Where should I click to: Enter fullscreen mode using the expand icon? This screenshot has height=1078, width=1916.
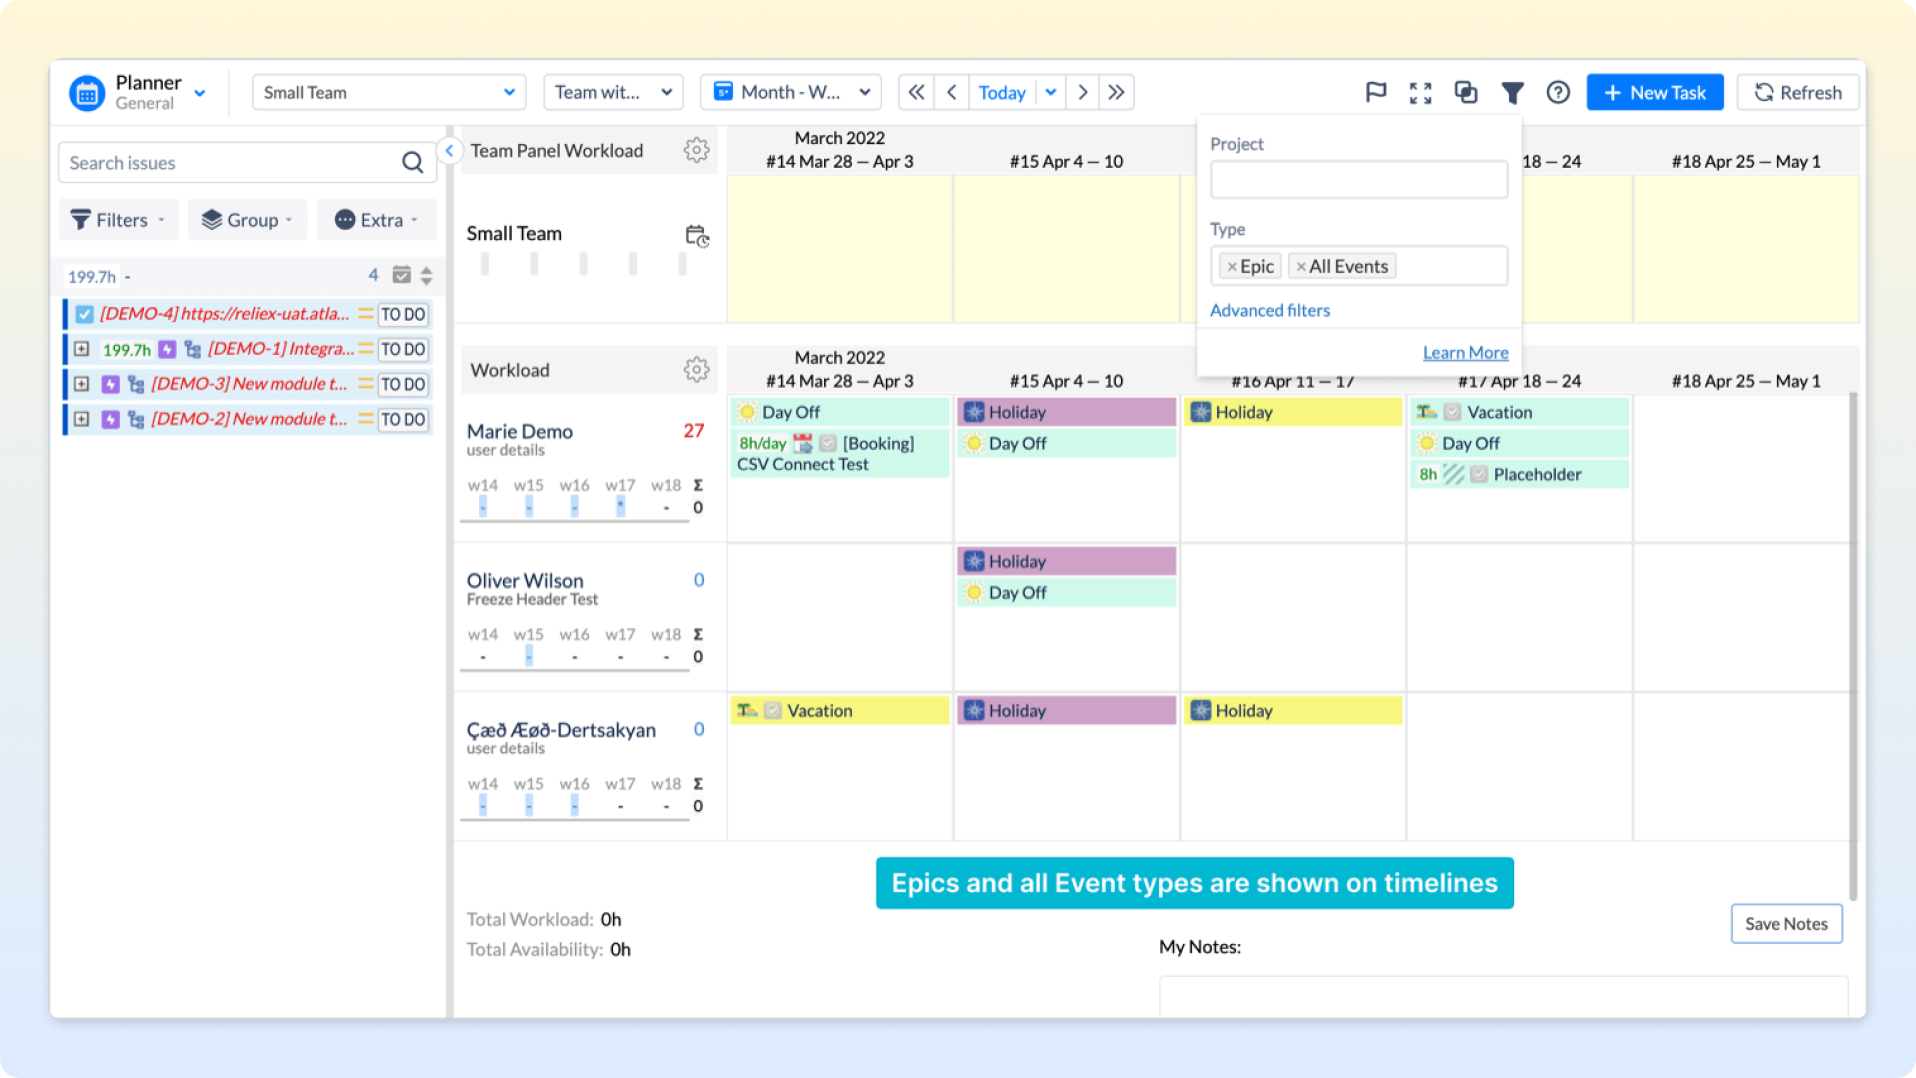click(1420, 93)
